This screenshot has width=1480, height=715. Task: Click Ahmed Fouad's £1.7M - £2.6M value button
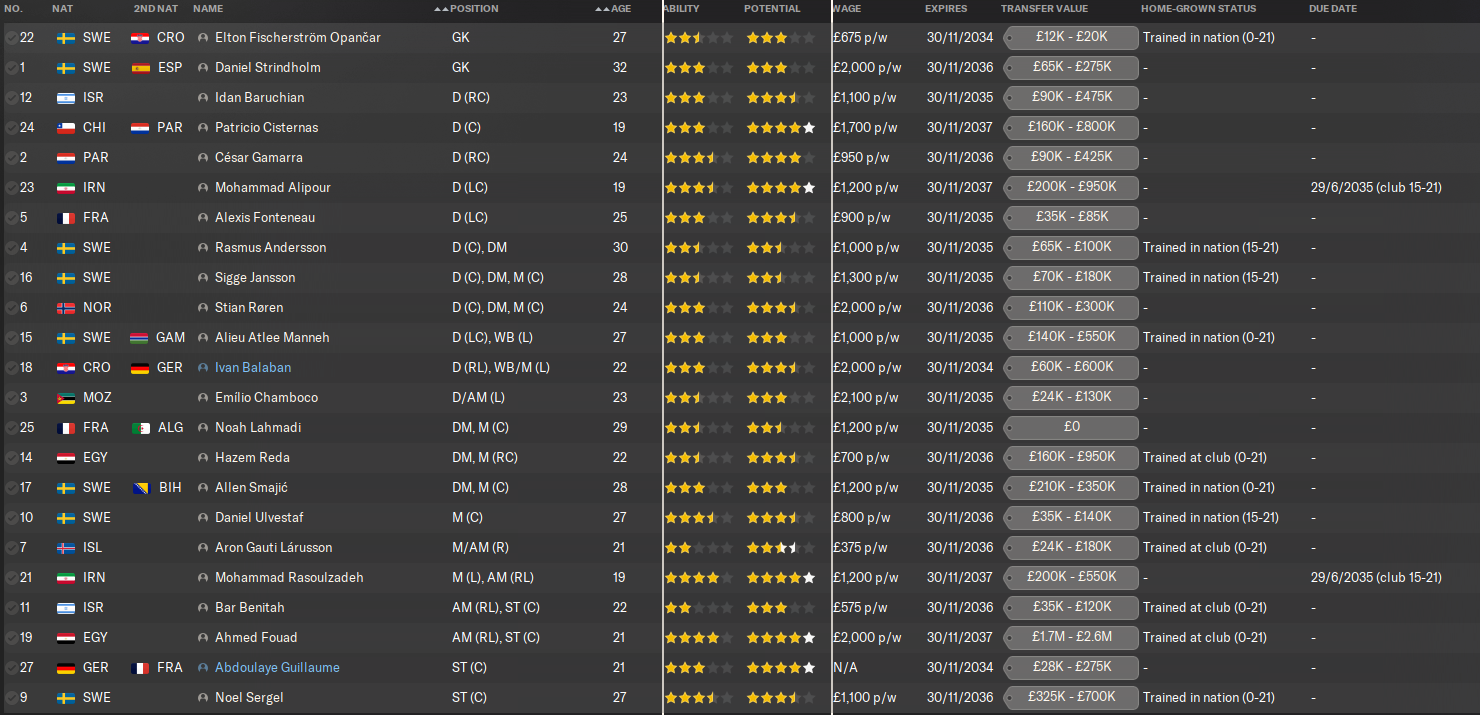click(x=1070, y=638)
